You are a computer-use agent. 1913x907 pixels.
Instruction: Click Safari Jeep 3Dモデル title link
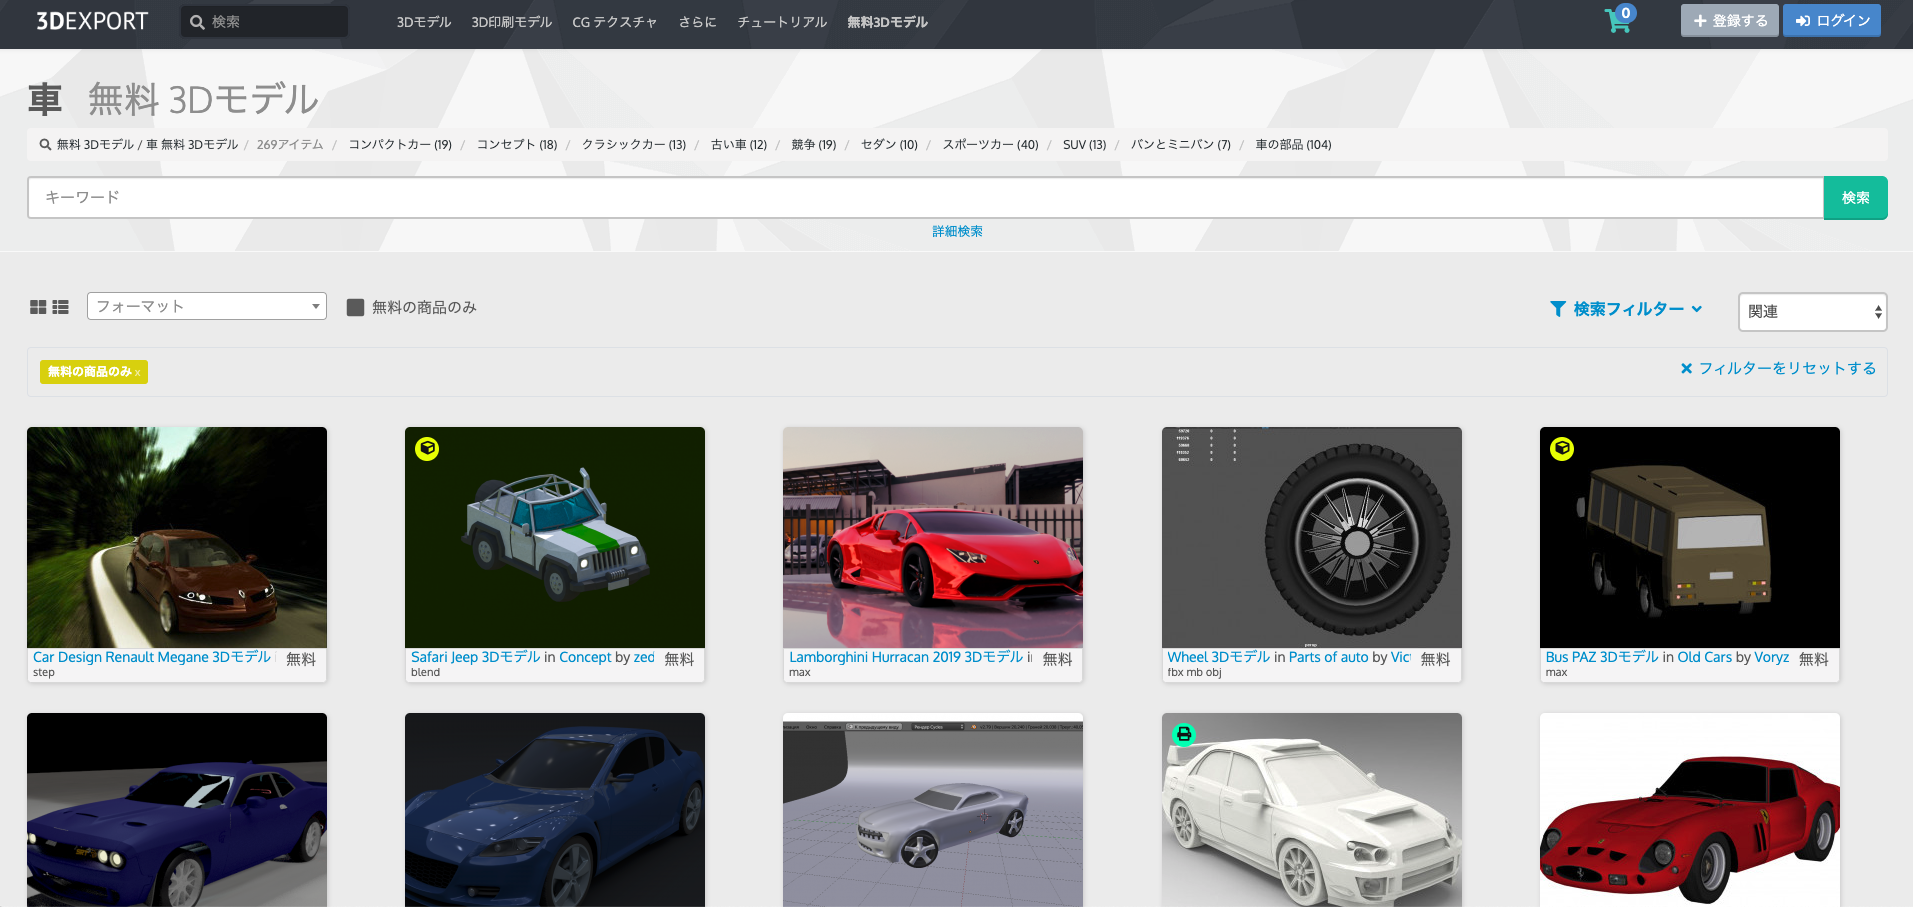pyautogui.click(x=476, y=657)
